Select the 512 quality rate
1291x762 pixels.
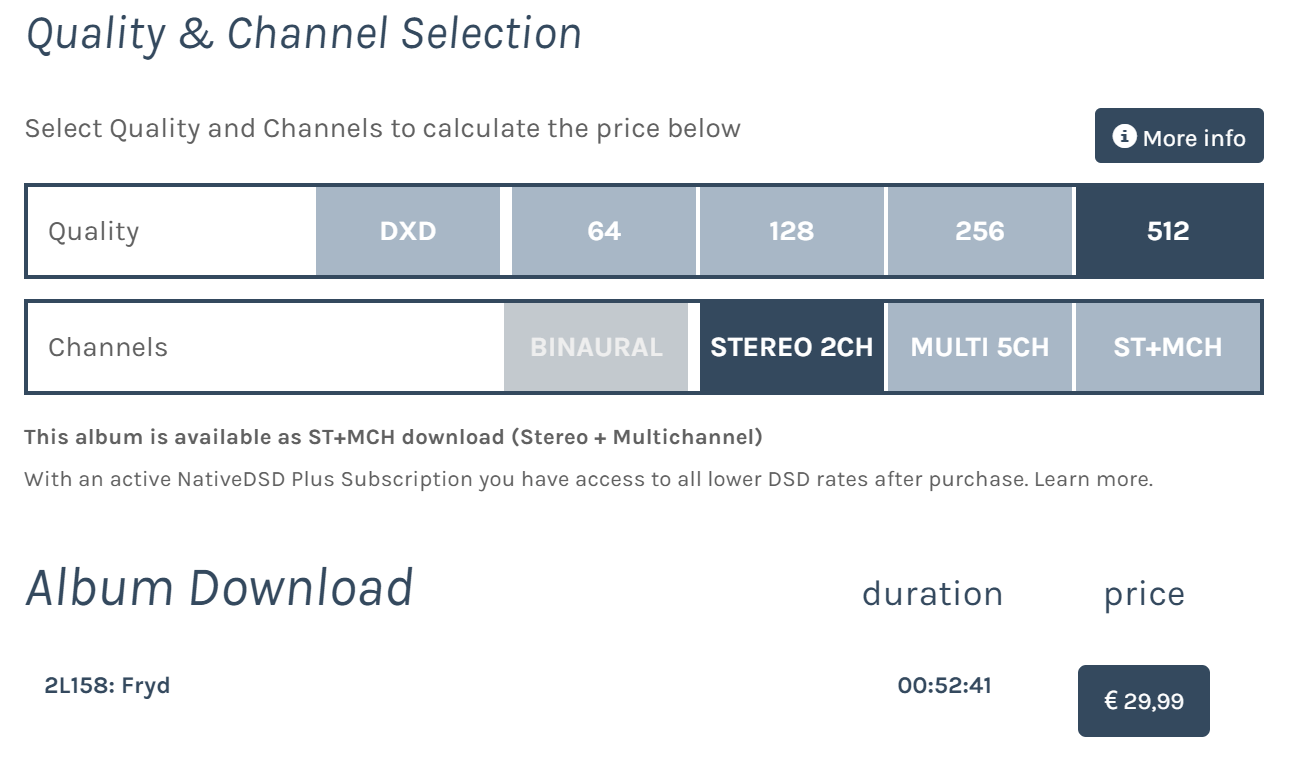click(1168, 231)
